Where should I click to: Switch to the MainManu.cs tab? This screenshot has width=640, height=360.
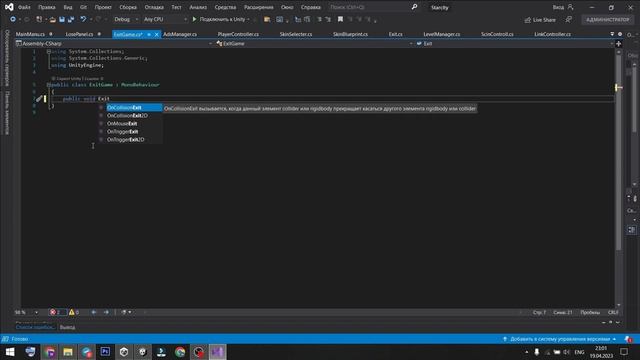[x=30, y=34]
